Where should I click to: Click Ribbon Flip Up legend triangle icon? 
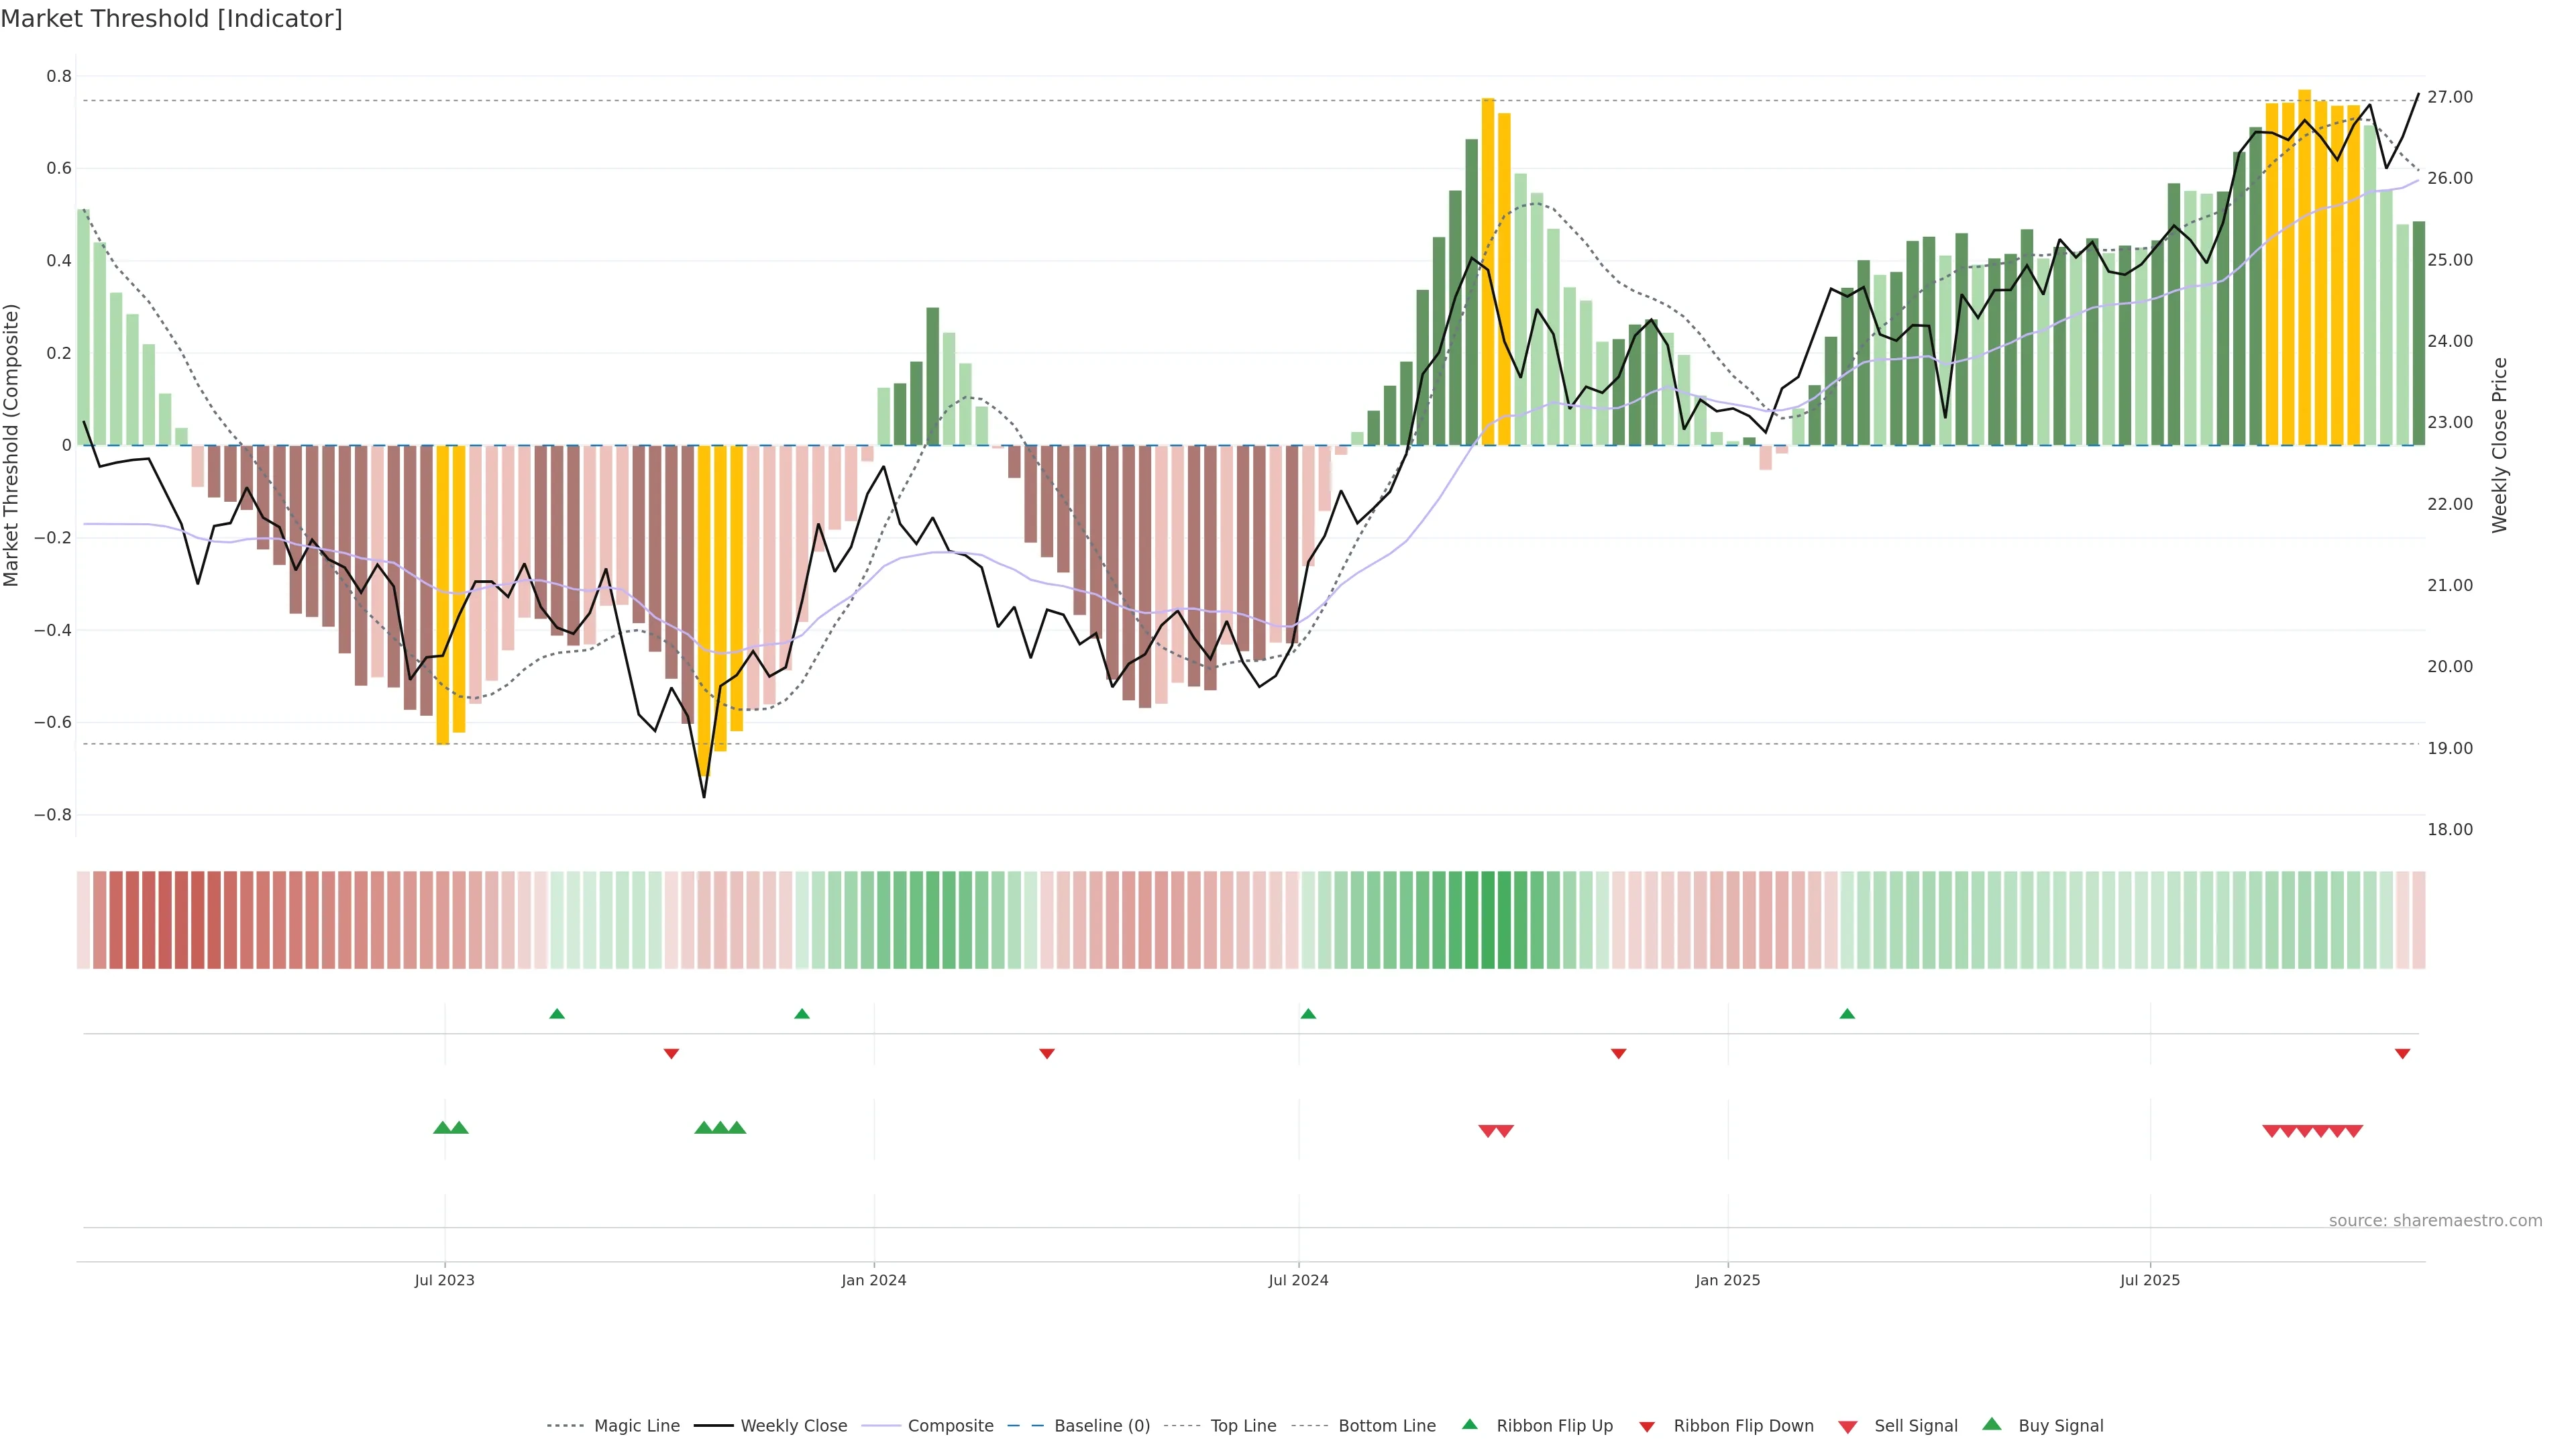pos(1469,1424)
